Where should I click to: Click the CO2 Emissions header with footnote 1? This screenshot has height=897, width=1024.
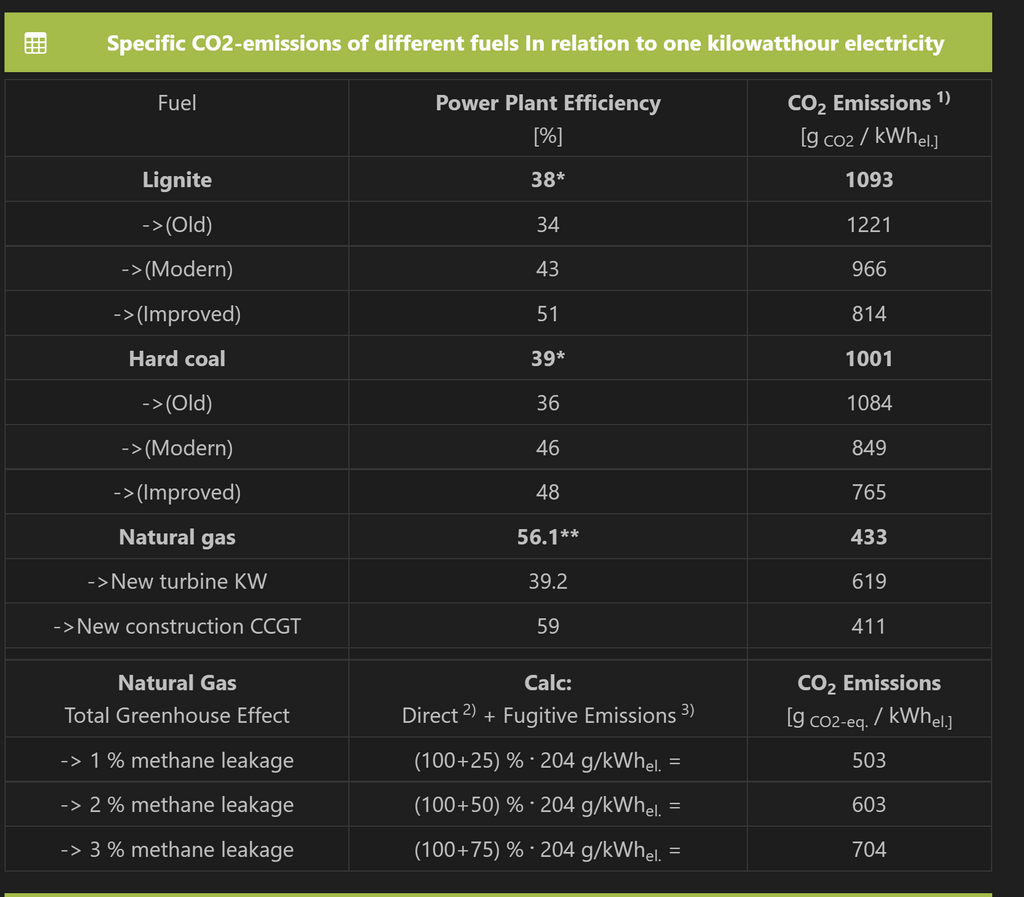click(868, 103)
